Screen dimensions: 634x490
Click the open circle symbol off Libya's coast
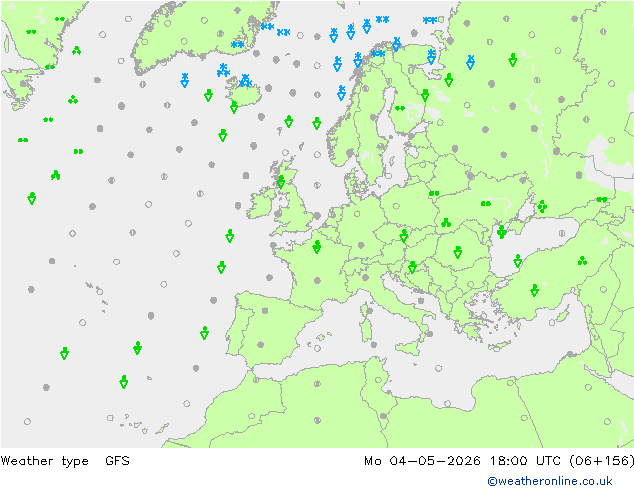pyautogui.click(x=438, y=368)
